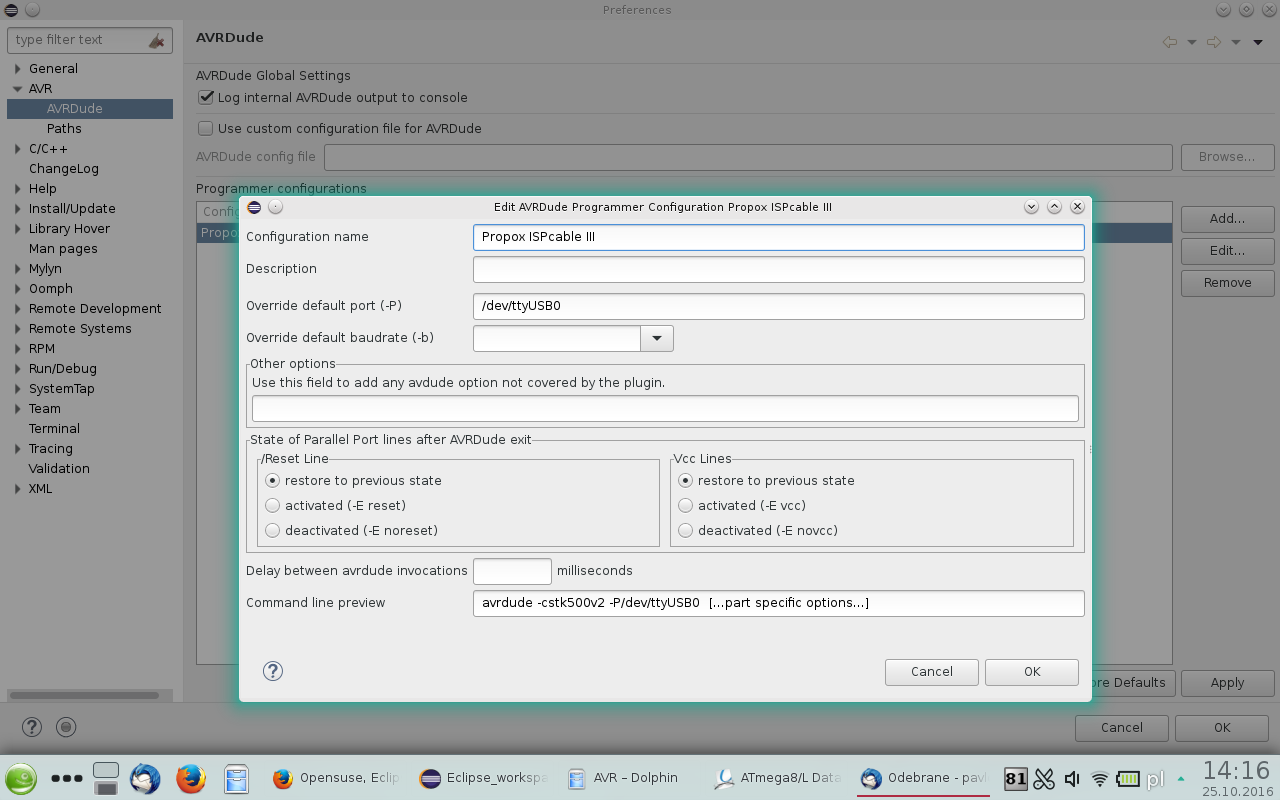
Task: Select Paths under AVR in the tree
Action: 64,129
